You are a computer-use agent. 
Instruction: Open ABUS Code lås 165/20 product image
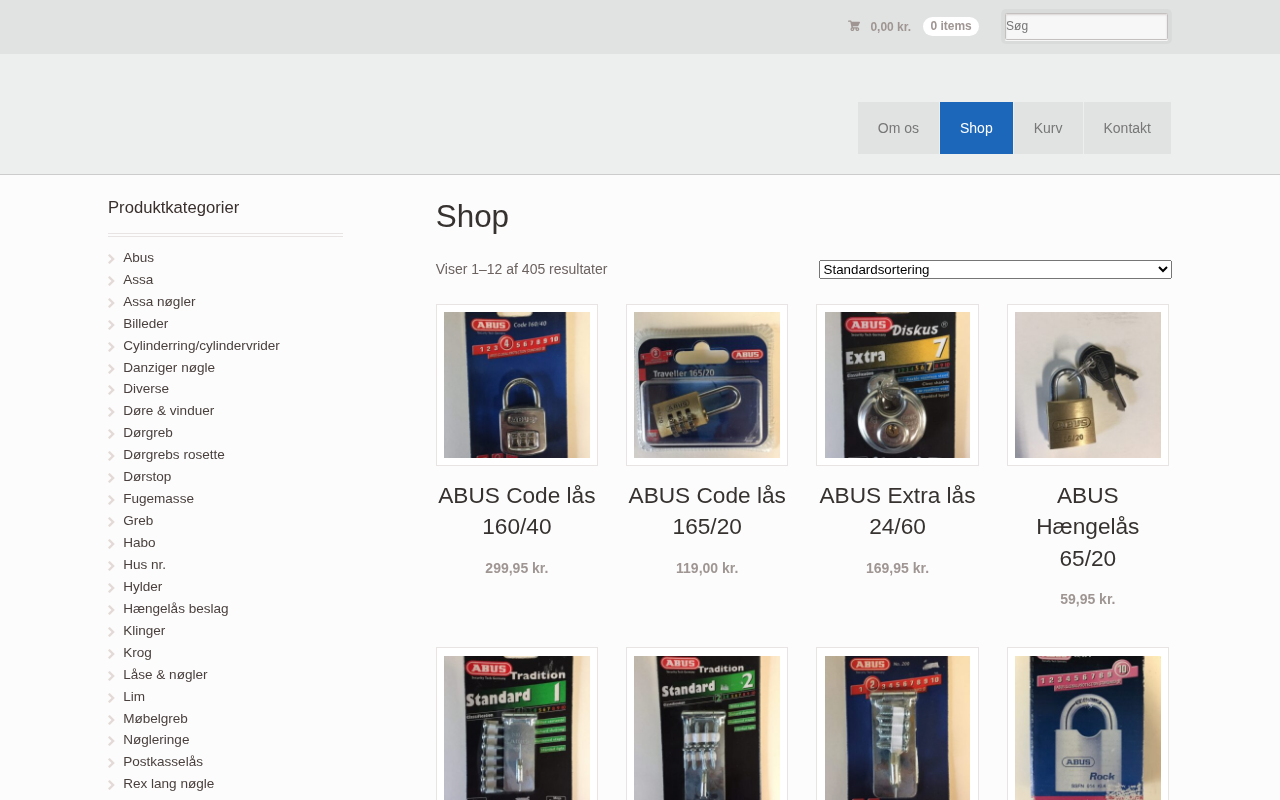click(x=707, y=385)
